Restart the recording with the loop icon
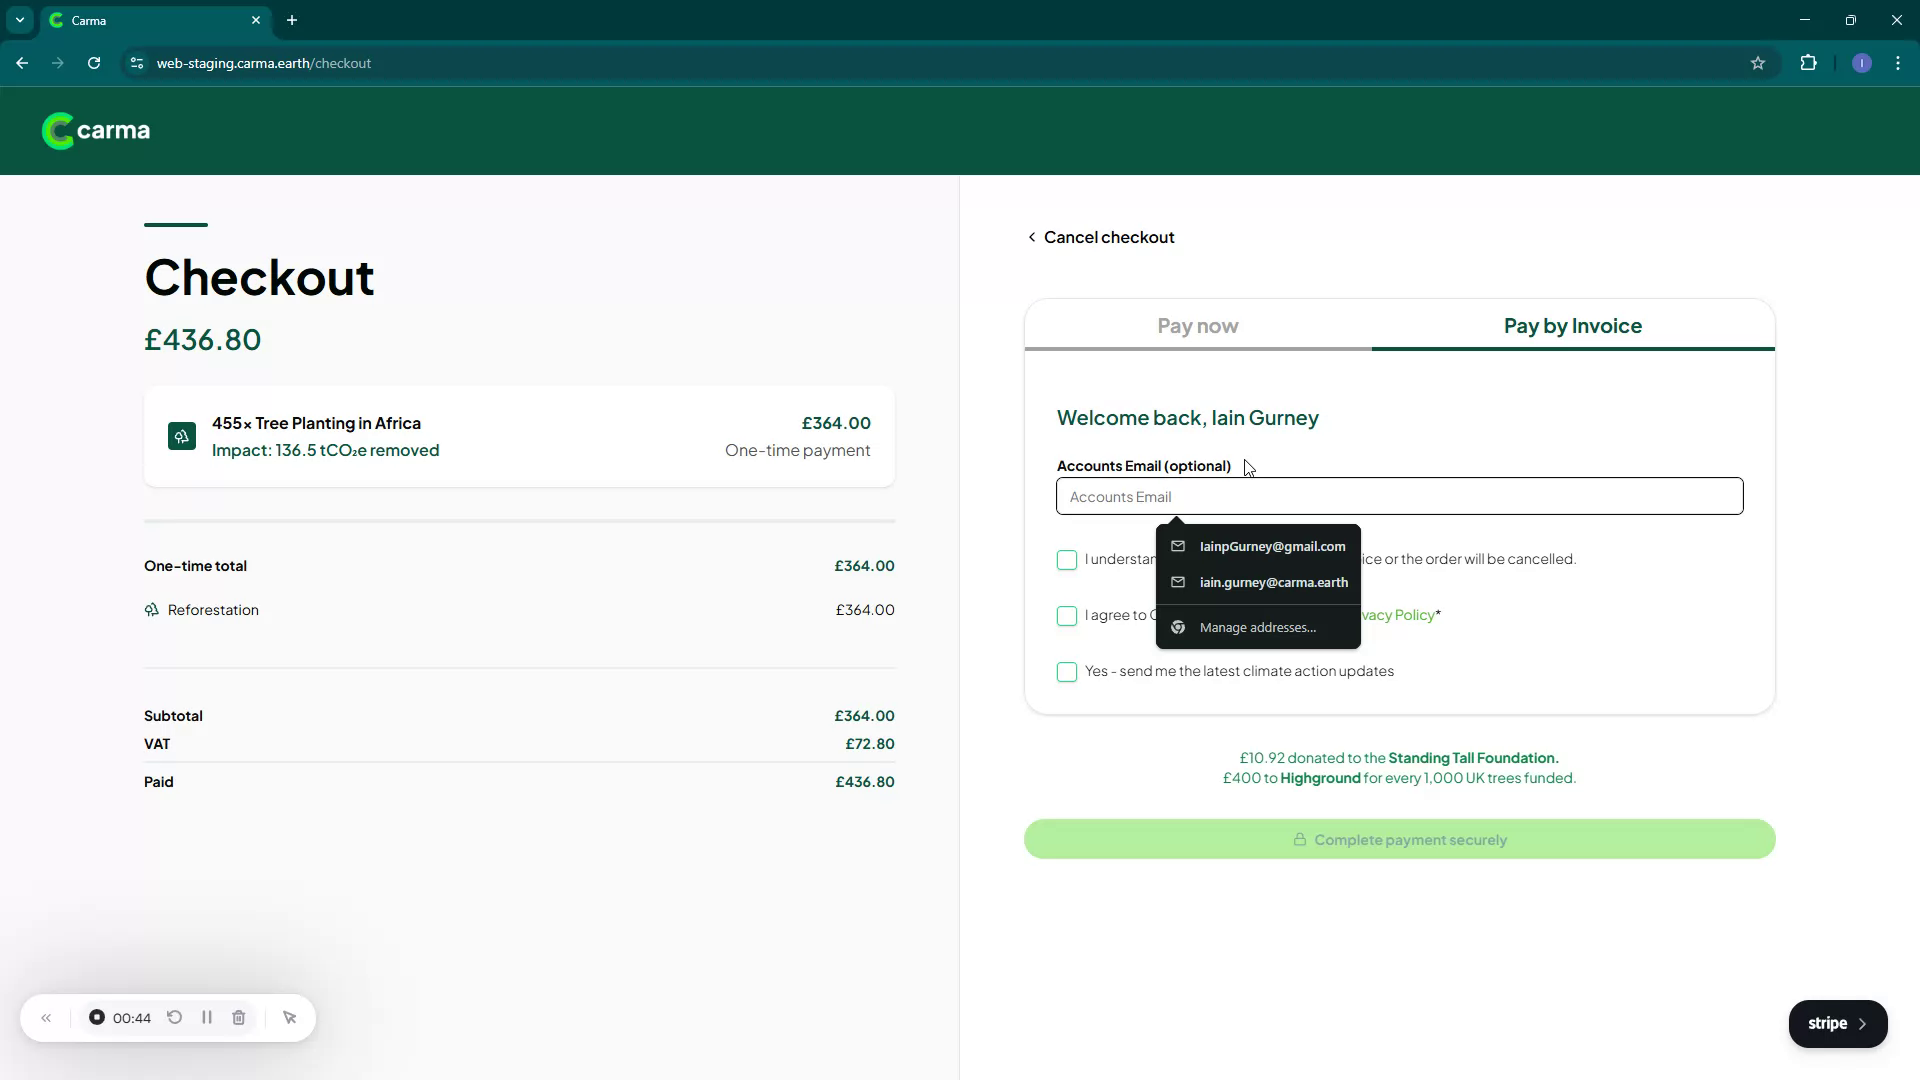Viewport: 1920px width, 1080px height. point(174,1017)
